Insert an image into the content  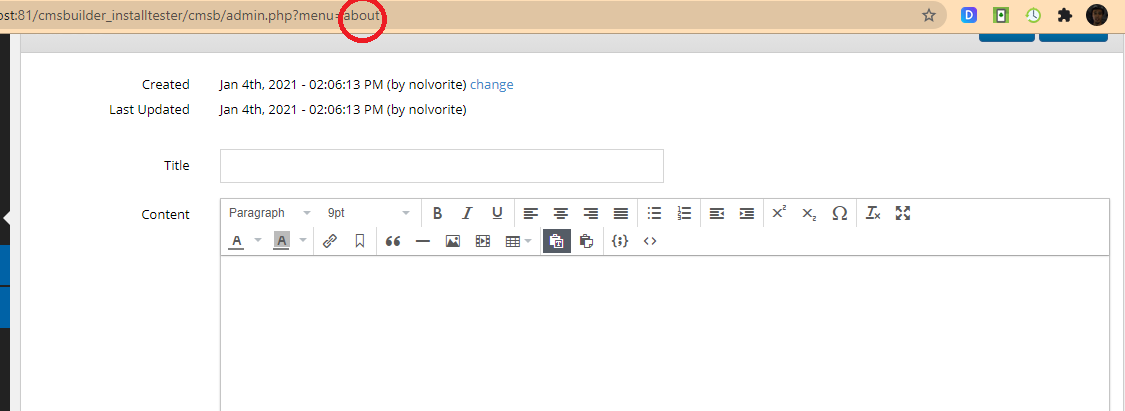452,241
